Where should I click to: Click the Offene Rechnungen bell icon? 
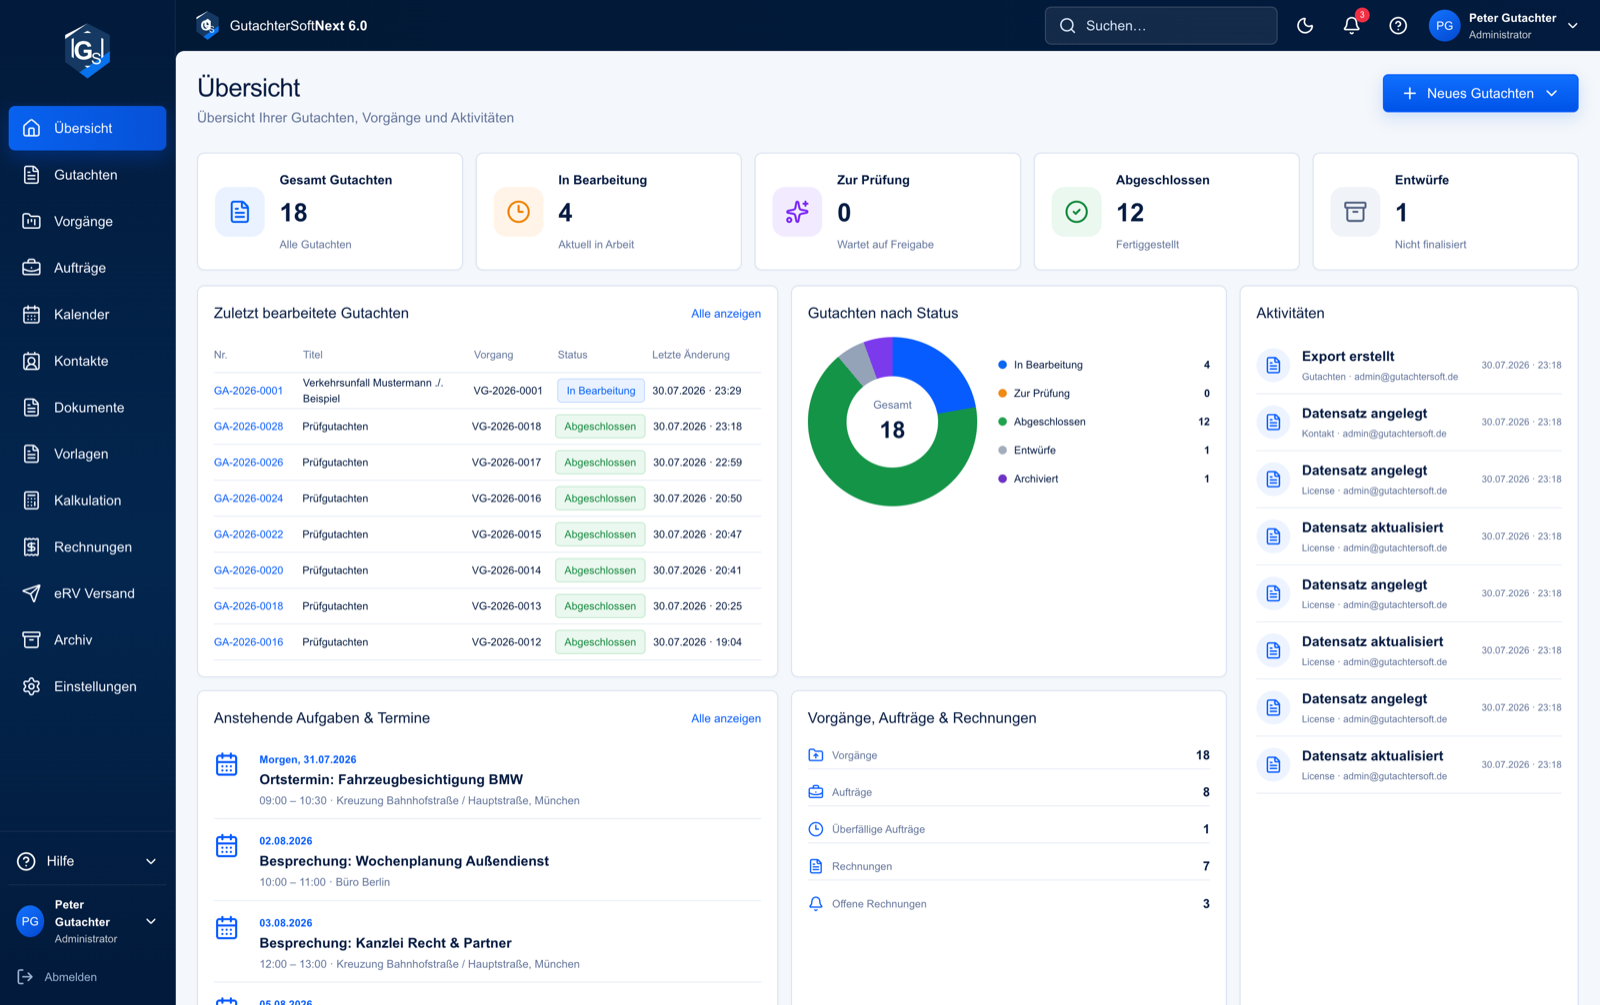tap(816, 904)
